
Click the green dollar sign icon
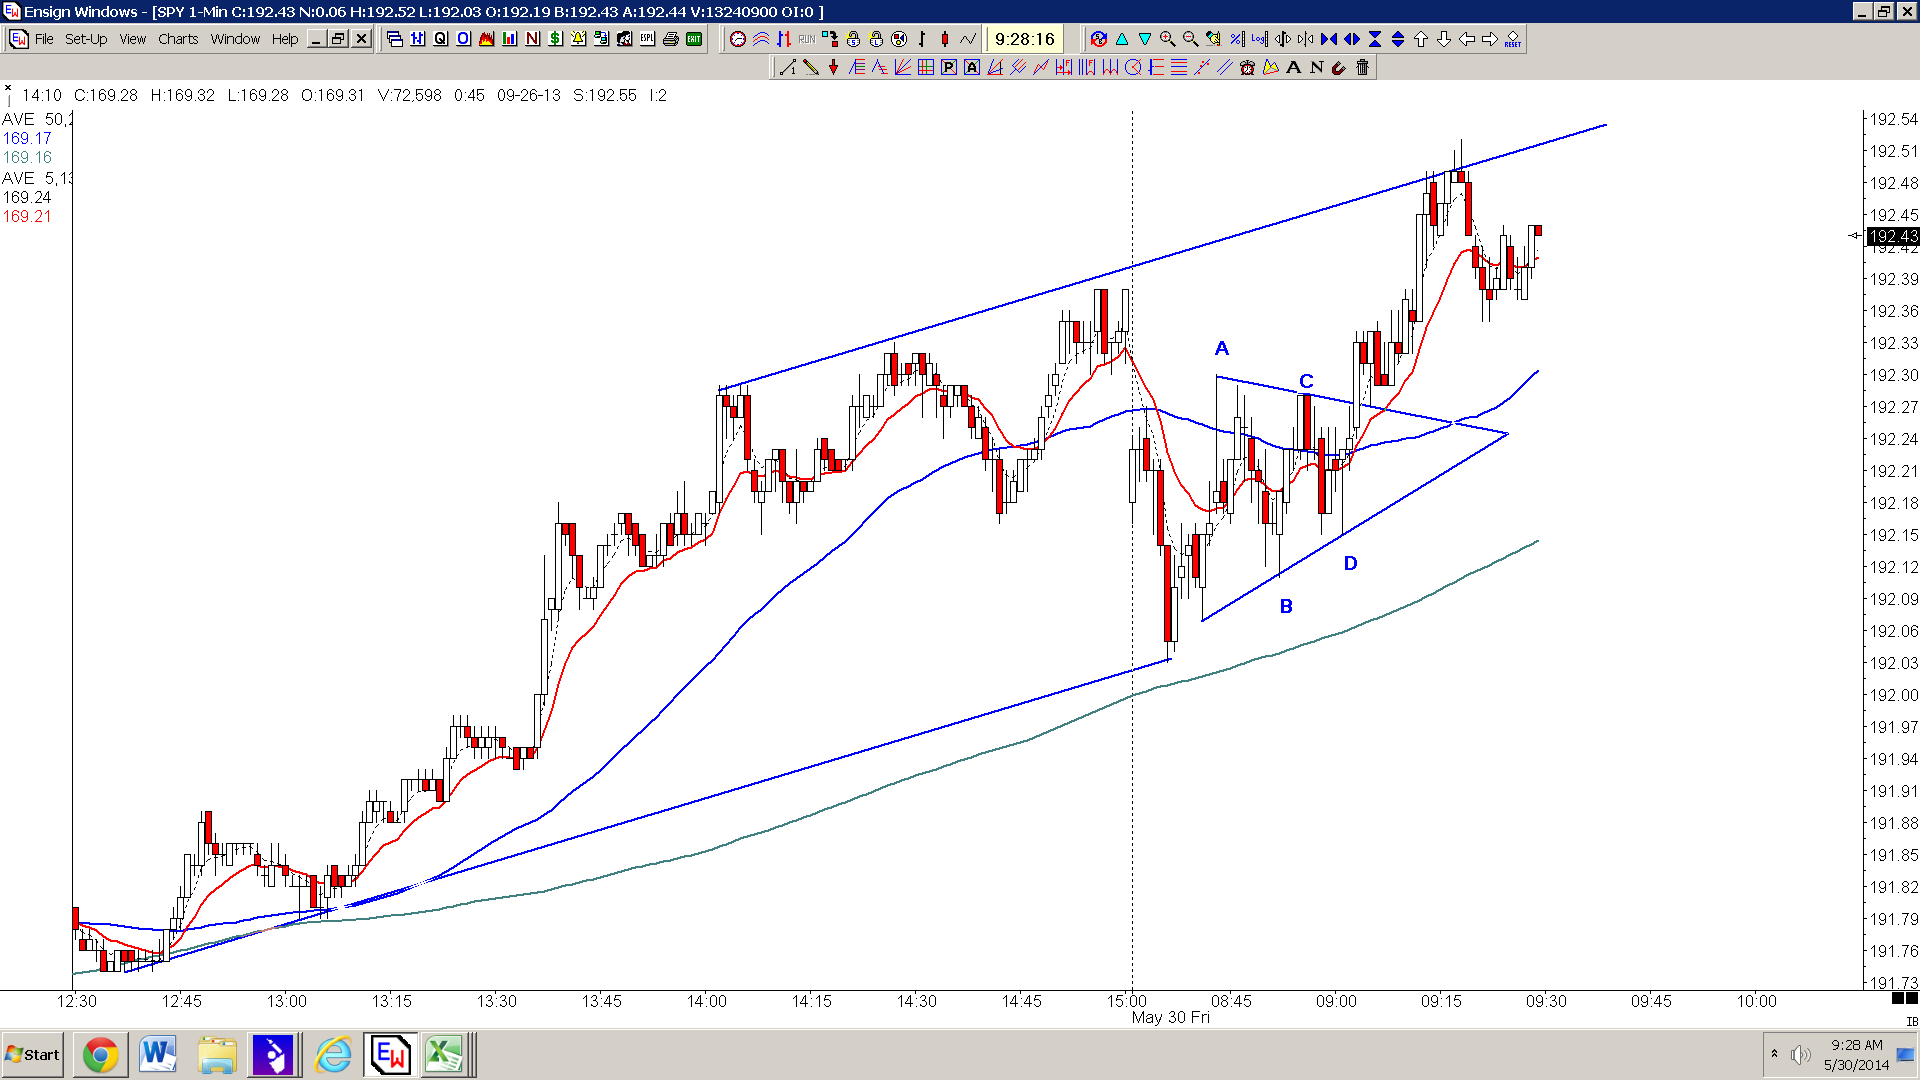tap(555, 39)
